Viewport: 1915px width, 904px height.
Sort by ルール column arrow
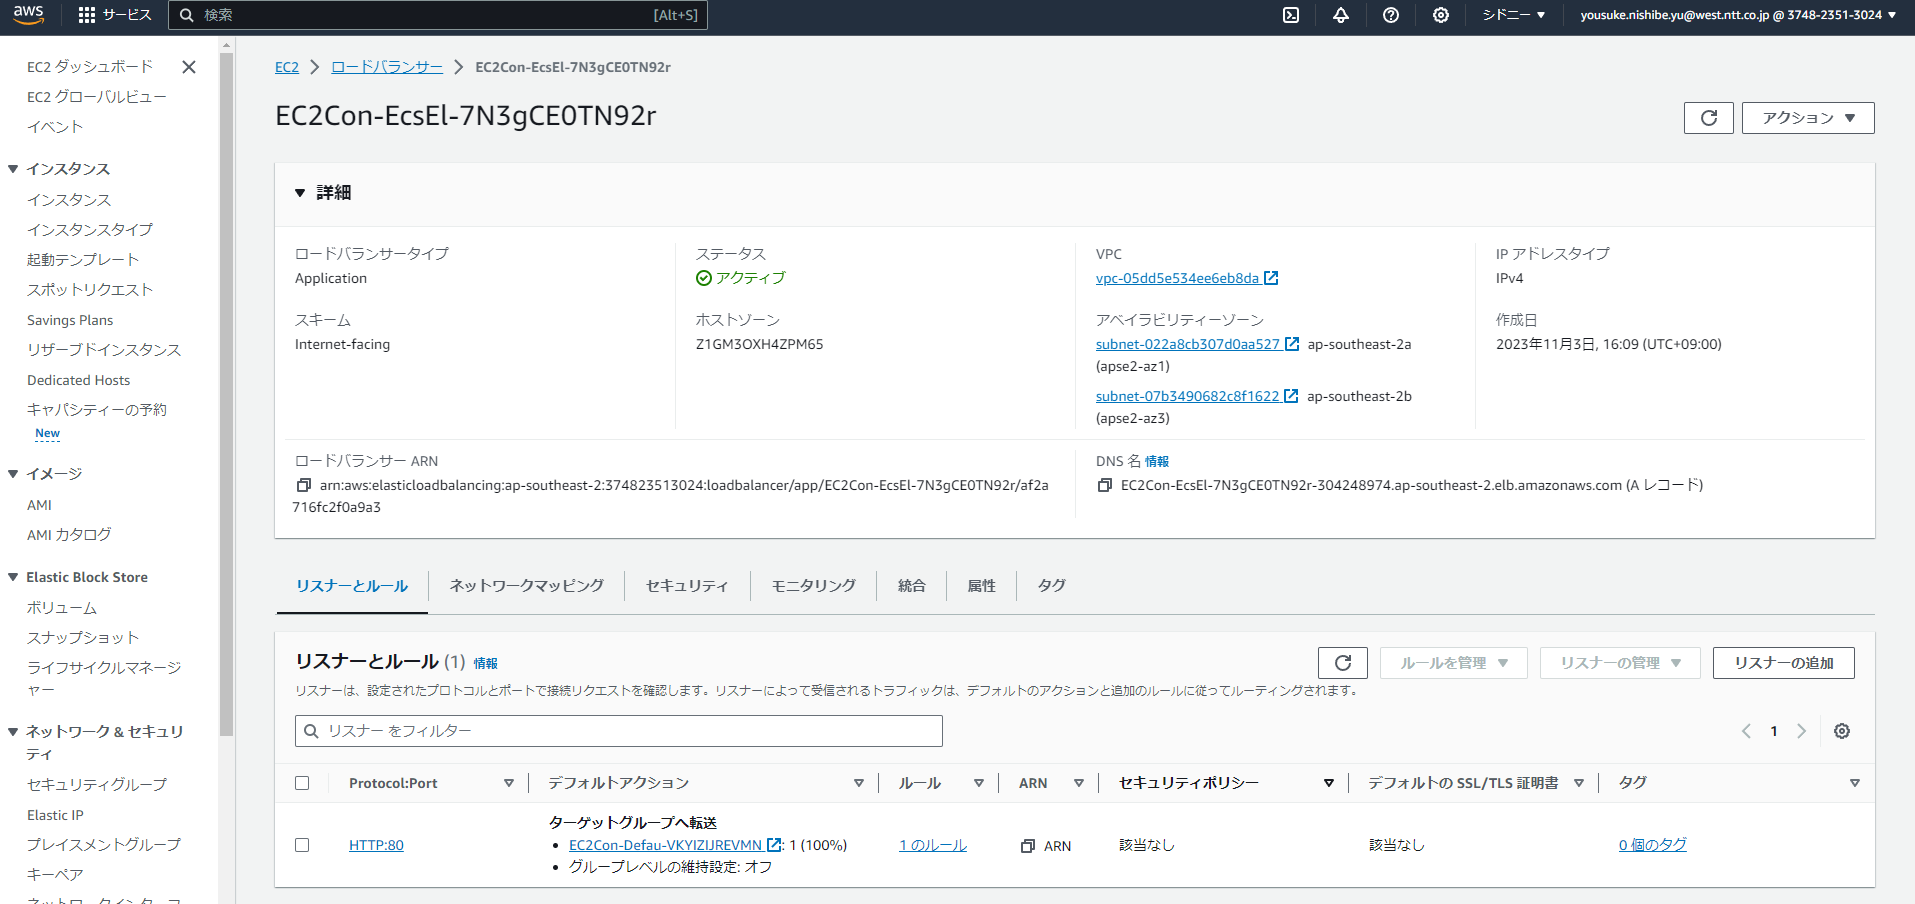979,783
